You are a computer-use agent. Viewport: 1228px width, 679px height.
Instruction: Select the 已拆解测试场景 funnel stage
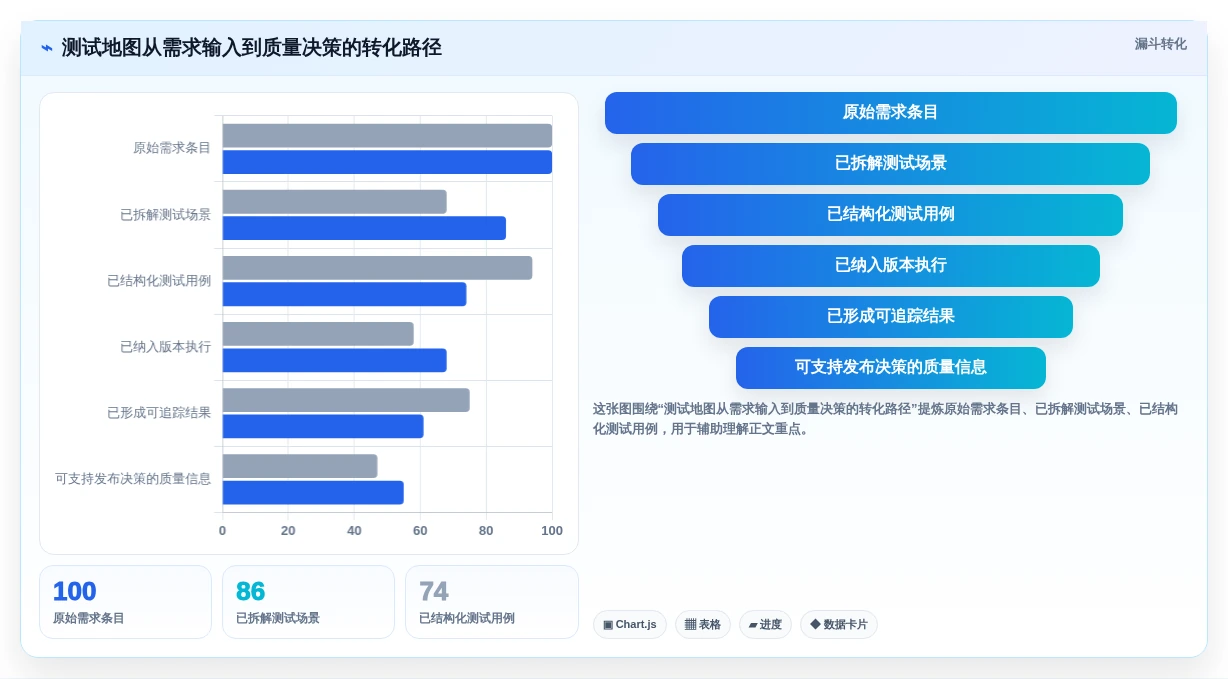coord(890,164)
